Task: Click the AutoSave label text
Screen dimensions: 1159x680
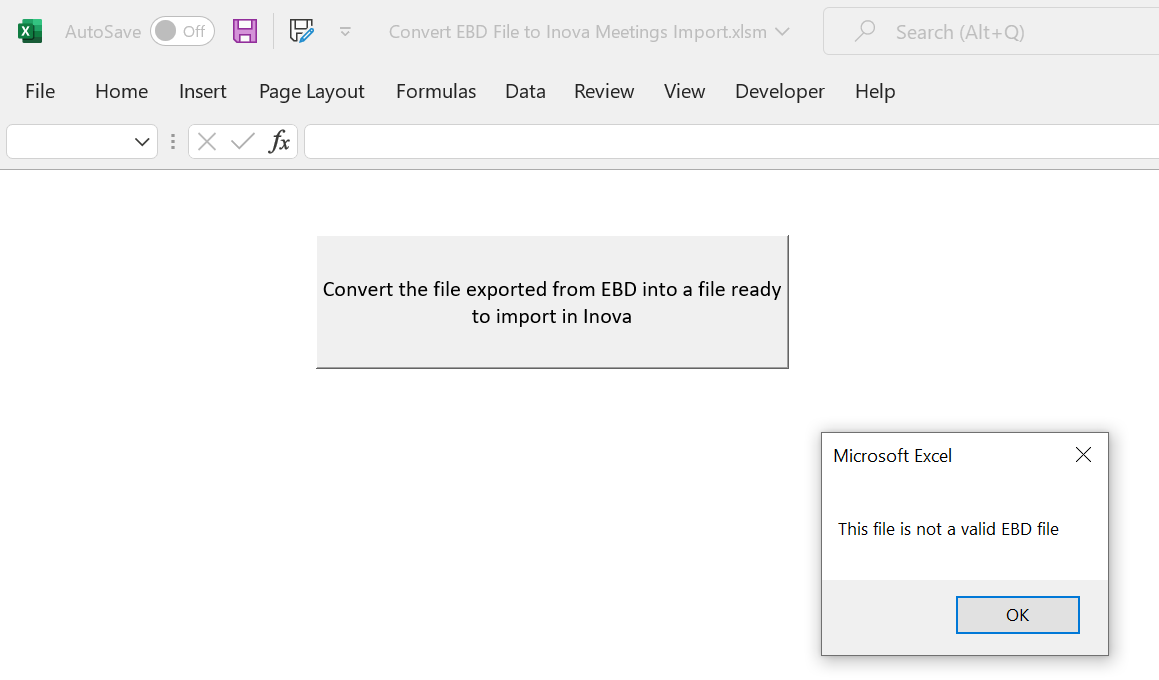Action: [x=103, y=32]
